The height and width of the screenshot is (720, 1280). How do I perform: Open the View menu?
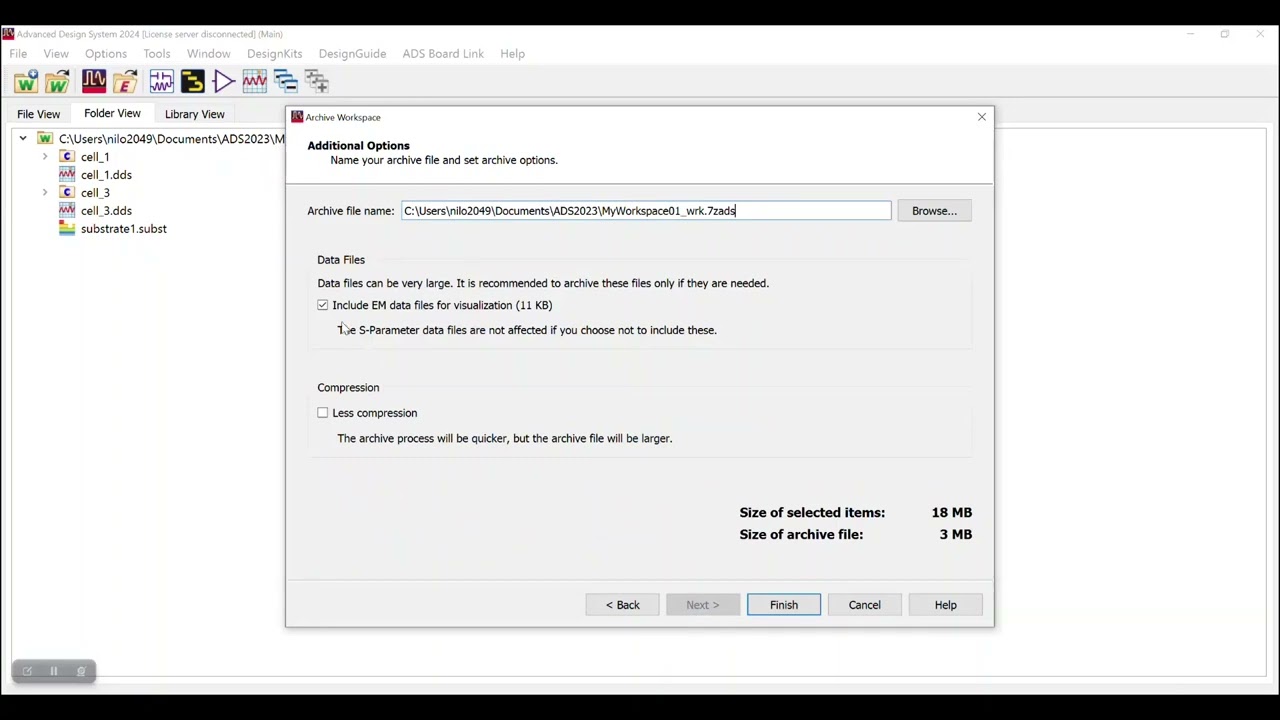point(56,54)
